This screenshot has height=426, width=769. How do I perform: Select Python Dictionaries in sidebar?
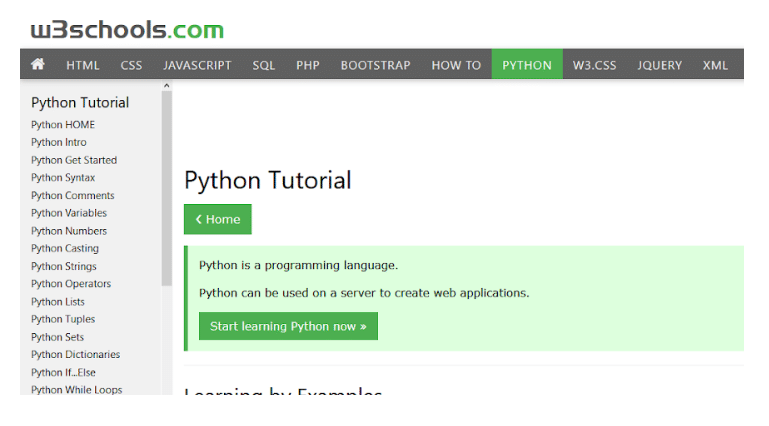pos(76,354)
